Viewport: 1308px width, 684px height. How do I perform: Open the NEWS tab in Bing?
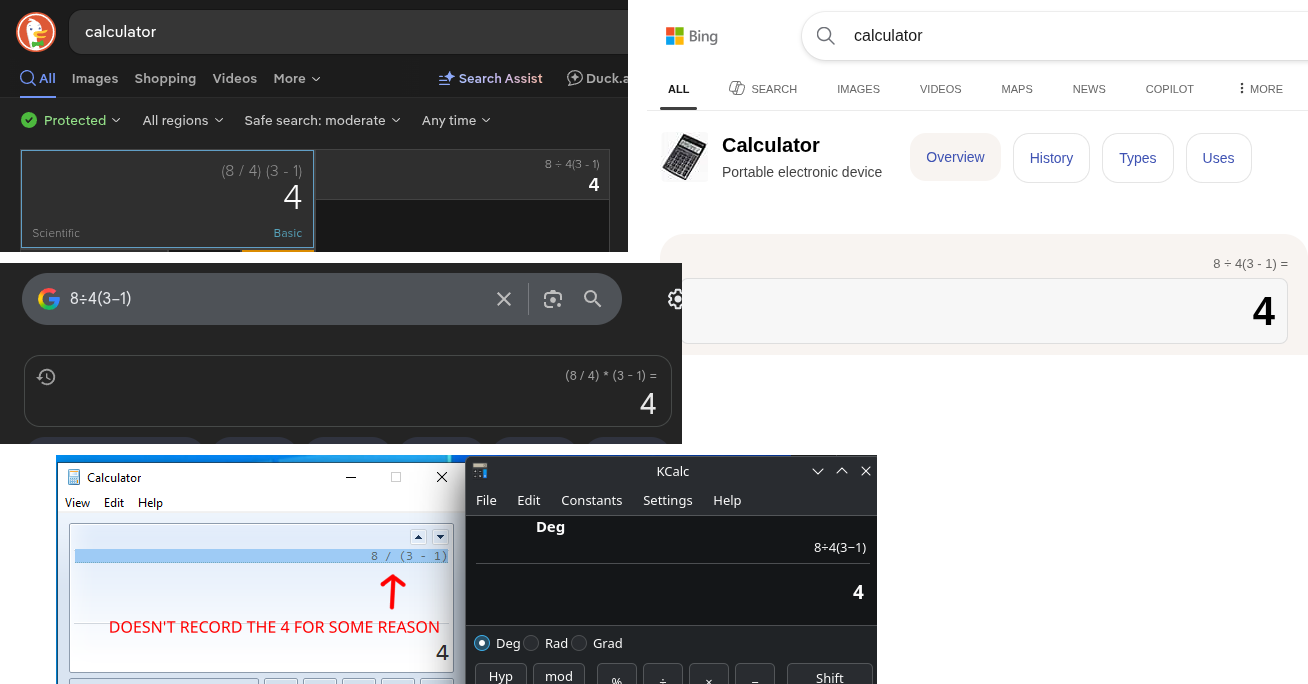1089,89
